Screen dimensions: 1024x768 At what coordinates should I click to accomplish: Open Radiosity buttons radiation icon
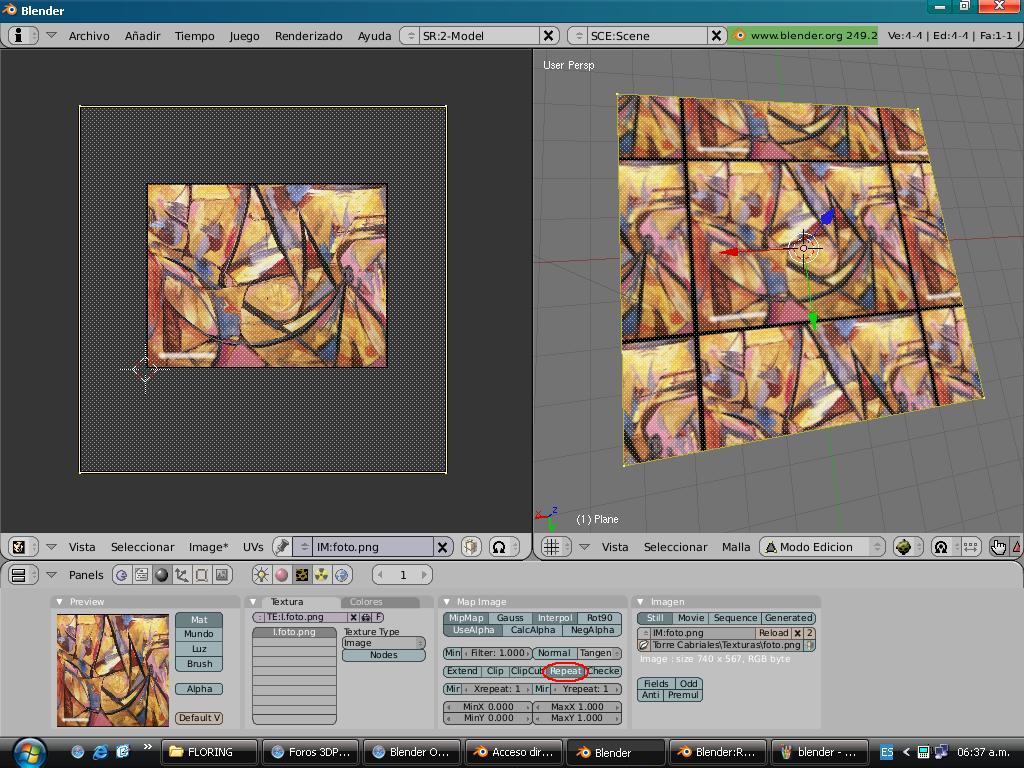click(322, 575)
